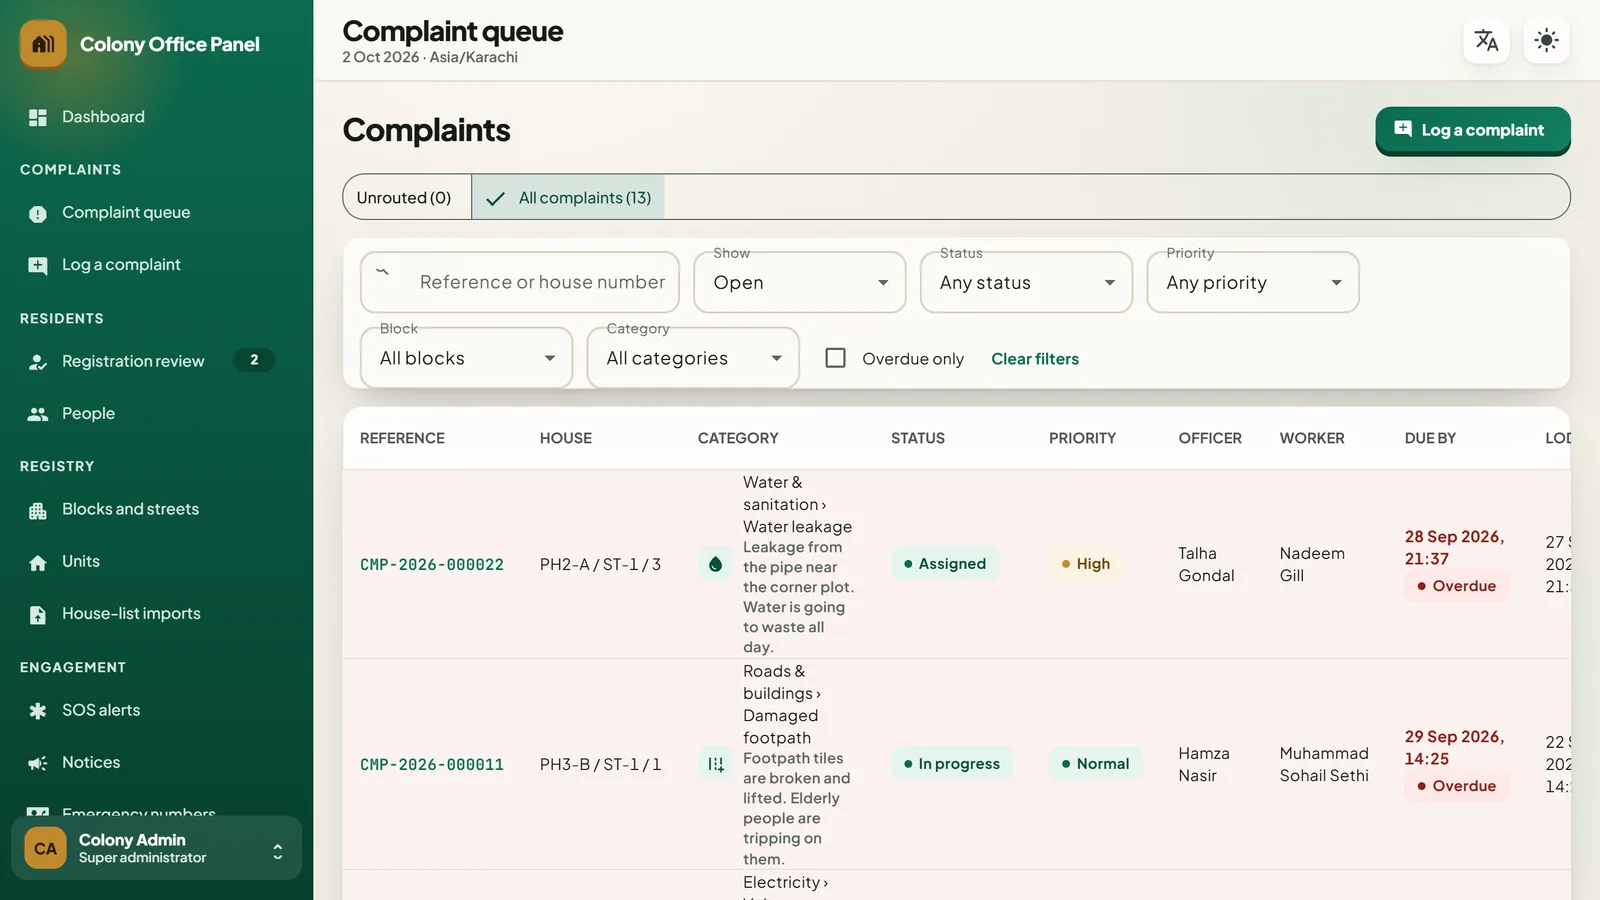This screenshot has height=900, width=1600.
Task: Click the icon inside the Log a complaint button
Action: (1403, 129)
